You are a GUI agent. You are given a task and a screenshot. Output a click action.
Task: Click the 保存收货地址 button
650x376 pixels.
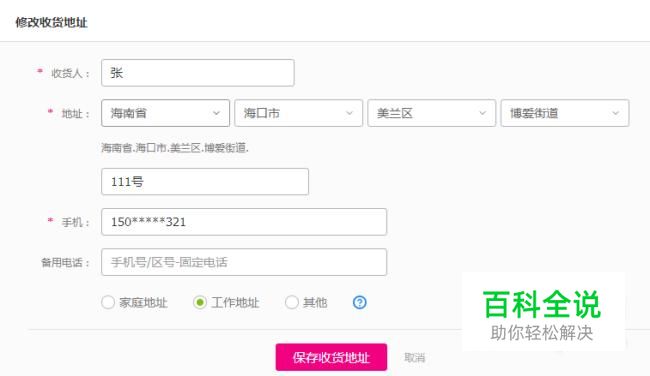click(331, 357)
